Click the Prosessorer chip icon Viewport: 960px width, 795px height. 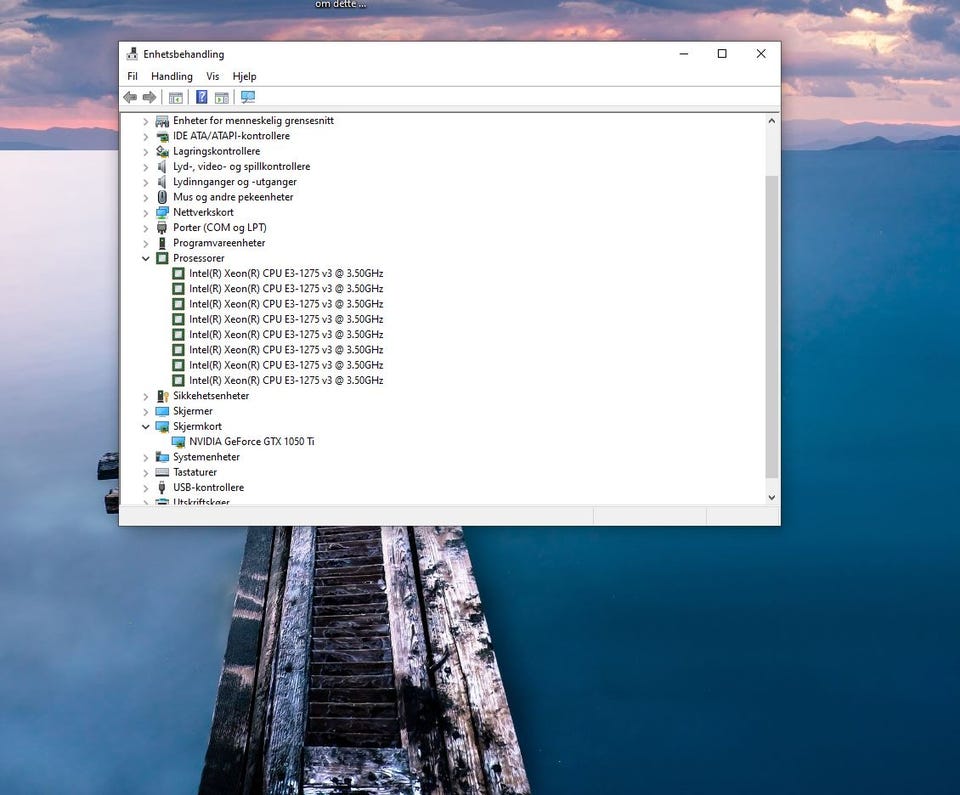pyautogui.click(x=162, y=258)
